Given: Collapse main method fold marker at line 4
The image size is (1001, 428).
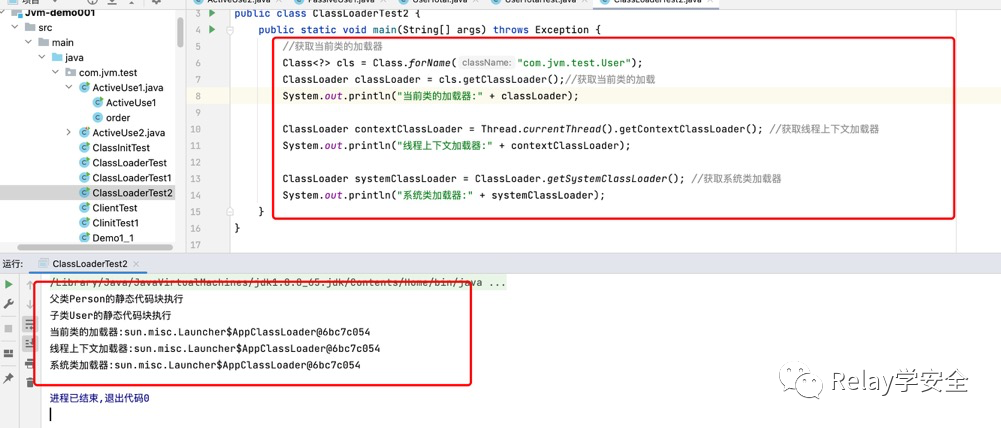Looking at the screenshot, I should tap(229, 30).
